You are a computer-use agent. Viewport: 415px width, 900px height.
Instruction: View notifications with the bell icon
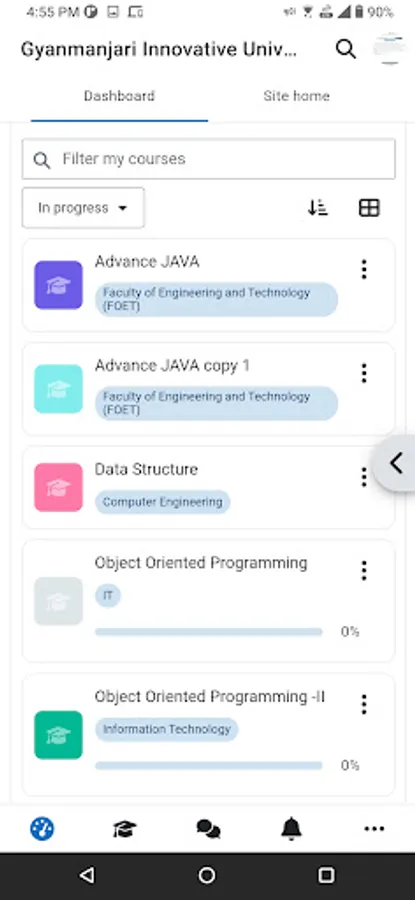tap(291, 828)
